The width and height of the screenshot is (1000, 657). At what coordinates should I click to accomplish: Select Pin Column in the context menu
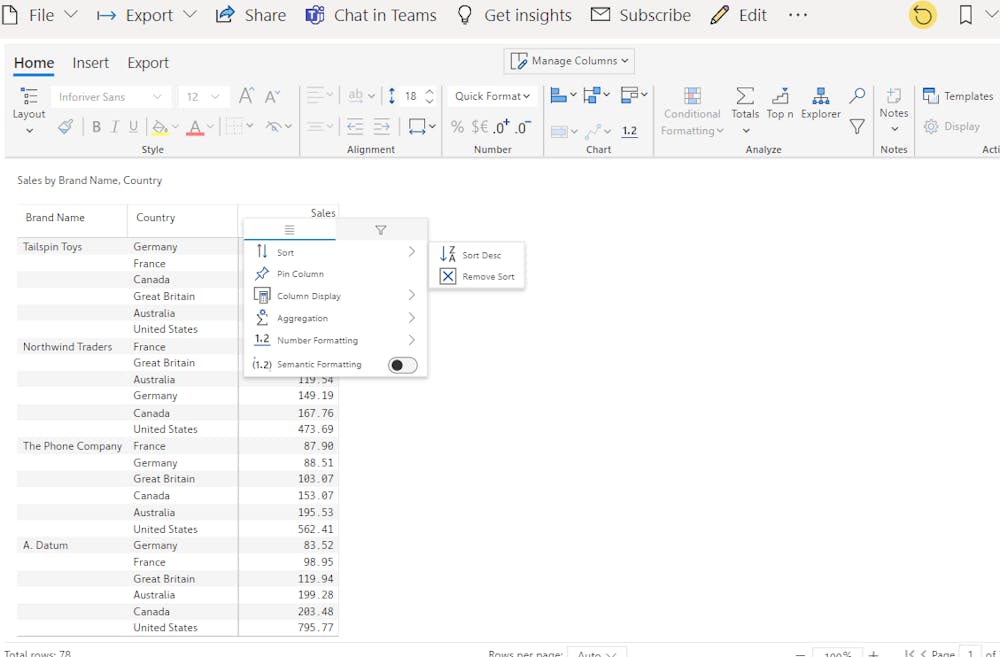[335, 274]
